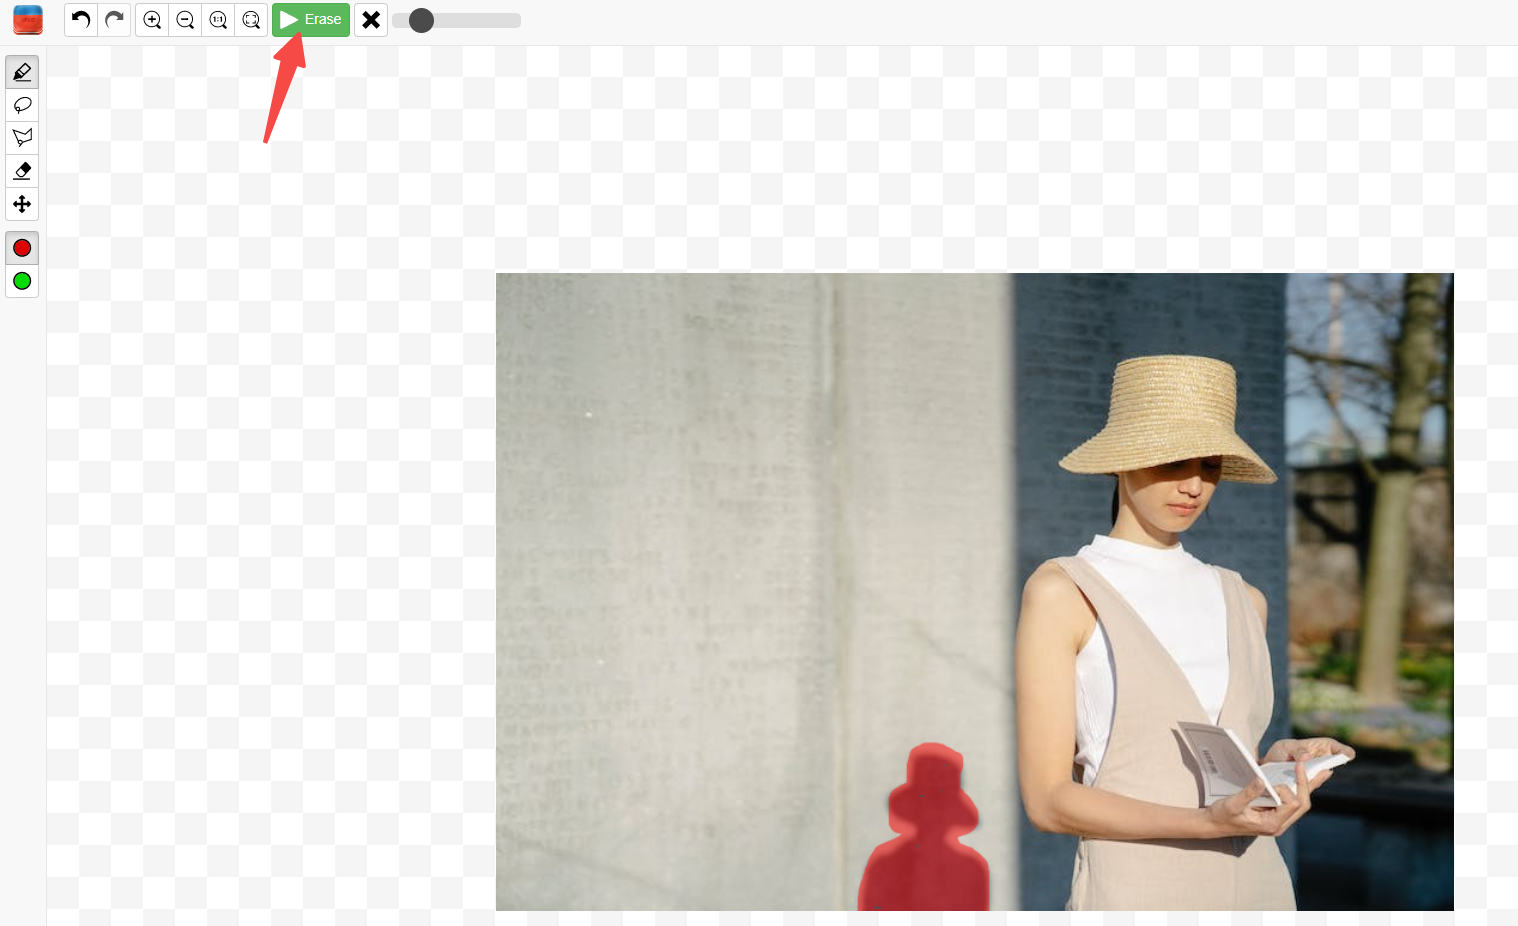
Task: Select the marker brush tool
Action: click(22, 72)
